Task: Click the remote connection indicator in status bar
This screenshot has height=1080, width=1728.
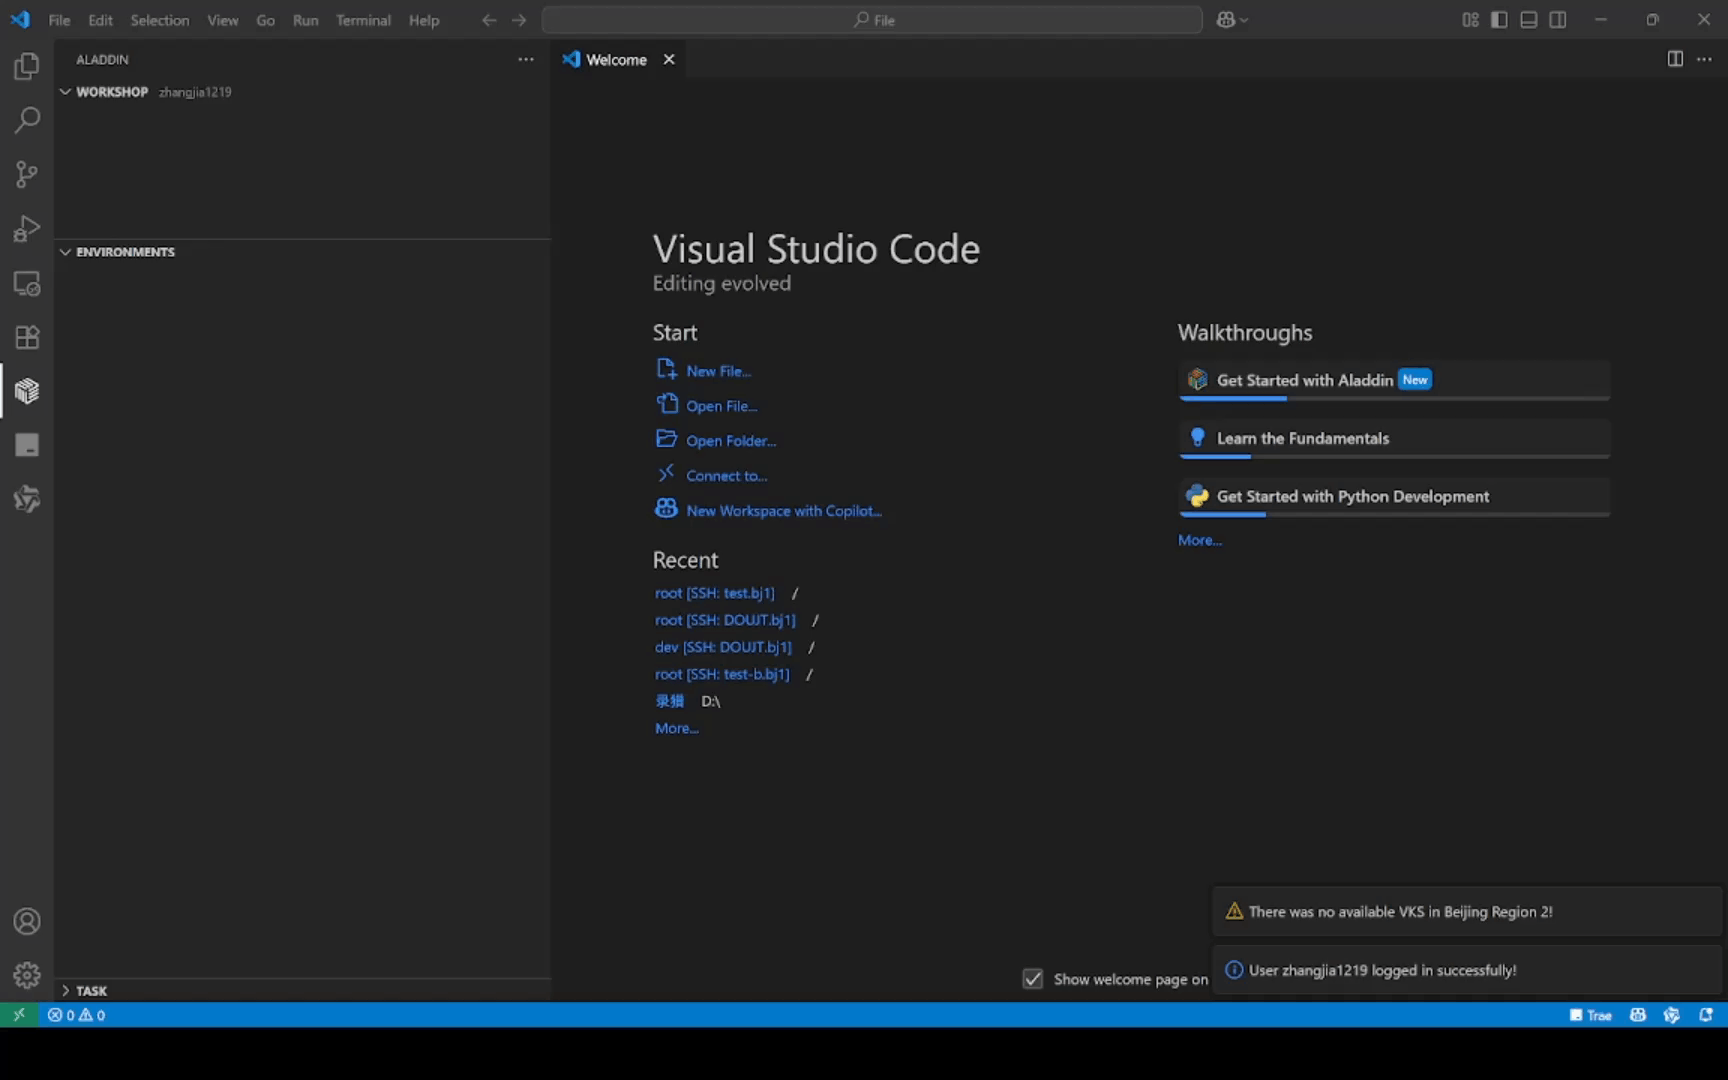Action: coord(19,1014)
